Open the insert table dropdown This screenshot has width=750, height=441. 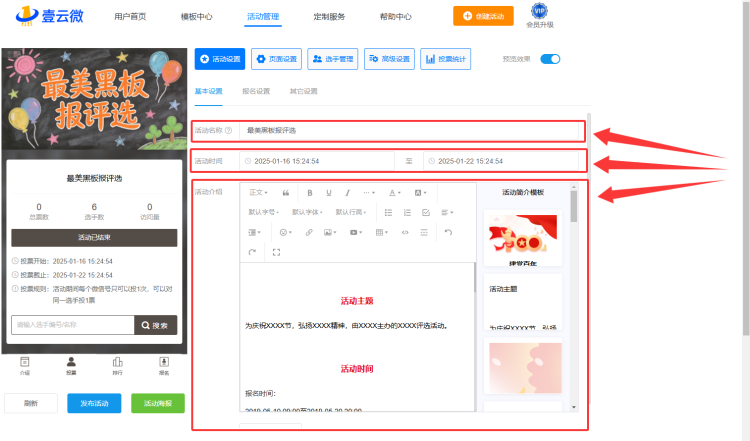point(382,232)
